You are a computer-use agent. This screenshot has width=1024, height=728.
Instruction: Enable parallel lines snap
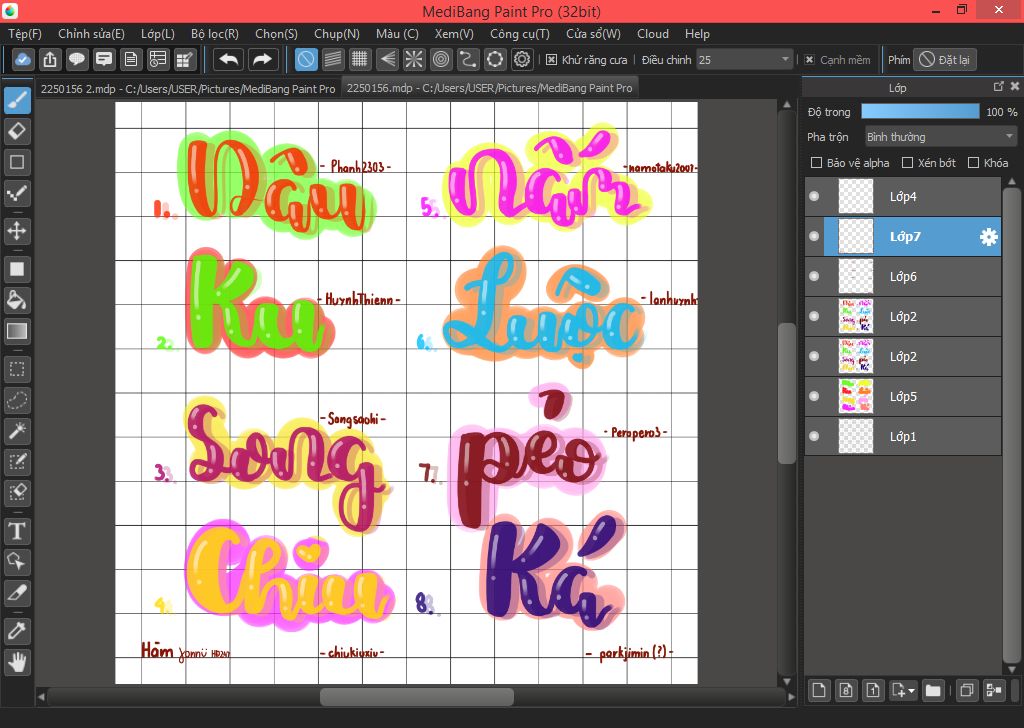[333, 60]
